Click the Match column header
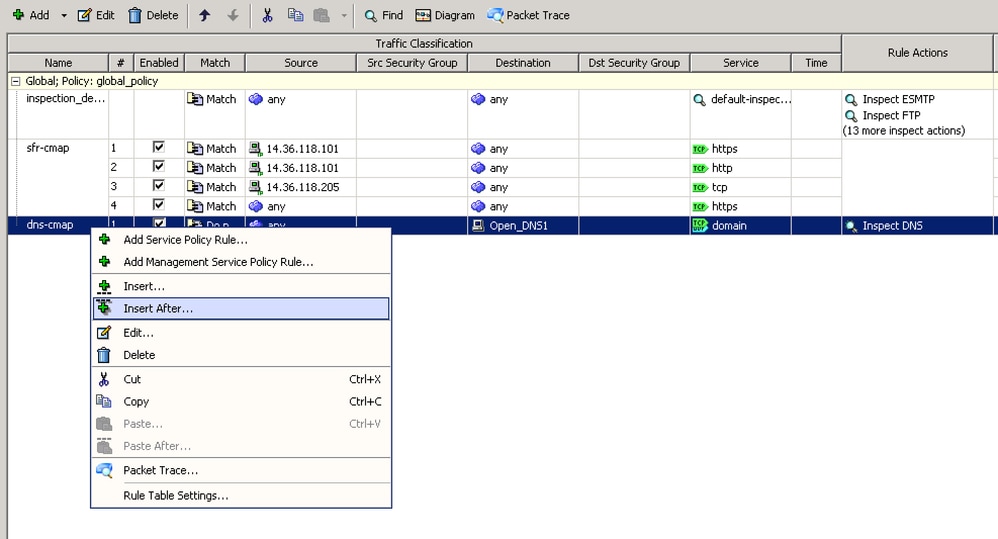This screenshot has width=998, height=539. pyautogui.click(x=215, y=63)
